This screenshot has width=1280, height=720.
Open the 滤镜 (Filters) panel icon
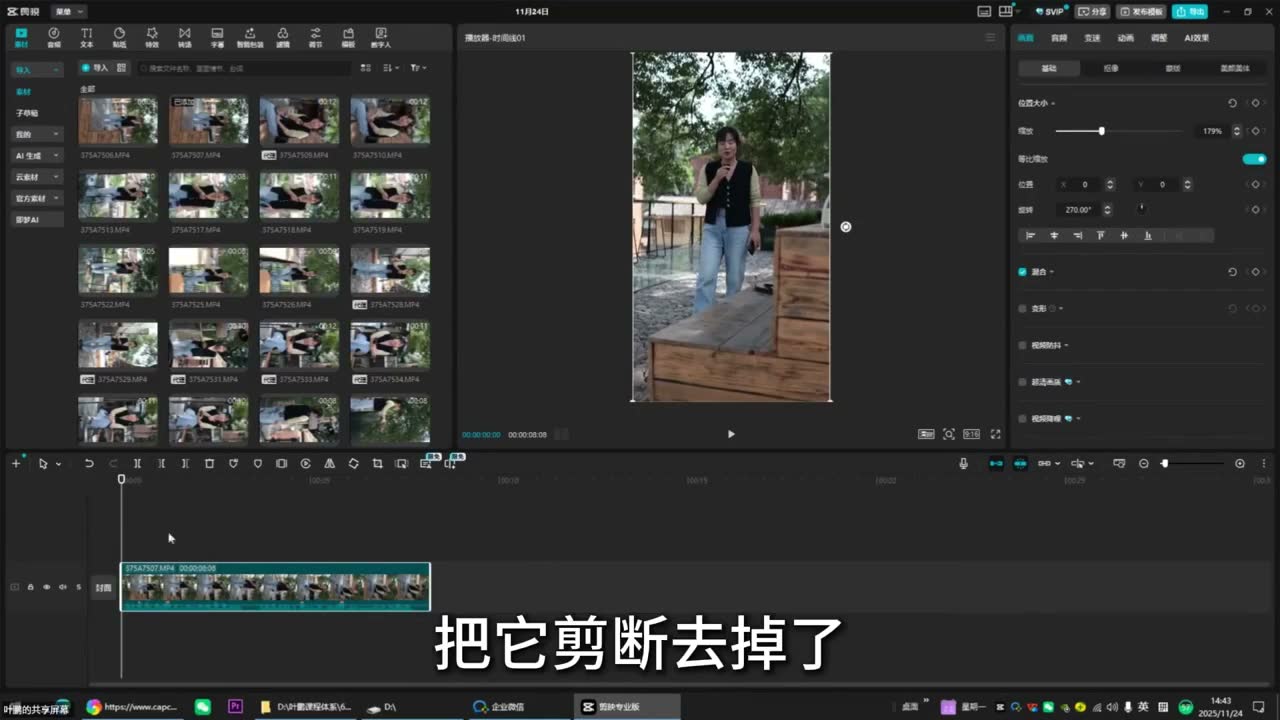tap(283, 38)
